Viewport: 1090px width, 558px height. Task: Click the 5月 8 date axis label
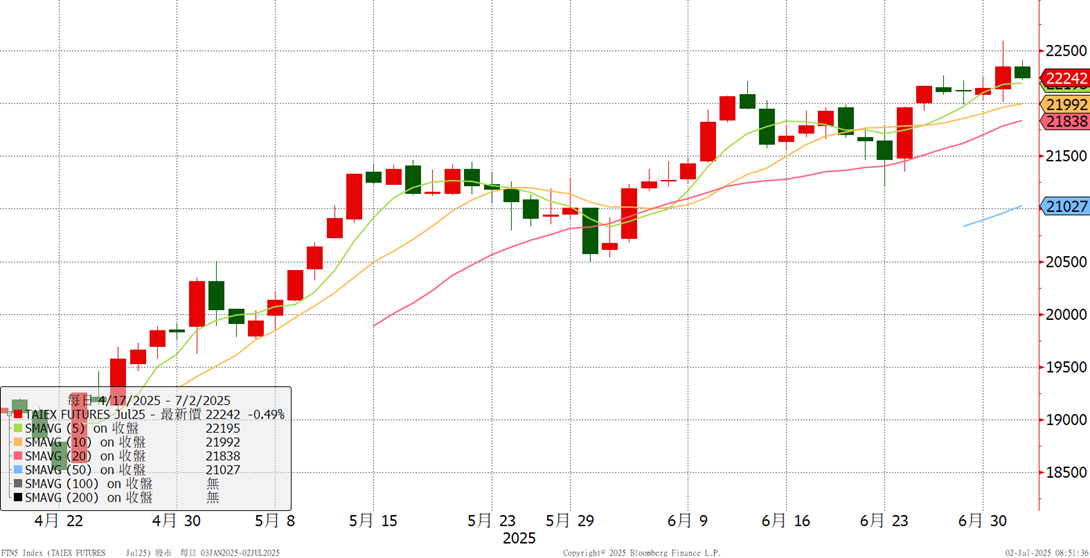pyautogui.click(x=274, y=521)
